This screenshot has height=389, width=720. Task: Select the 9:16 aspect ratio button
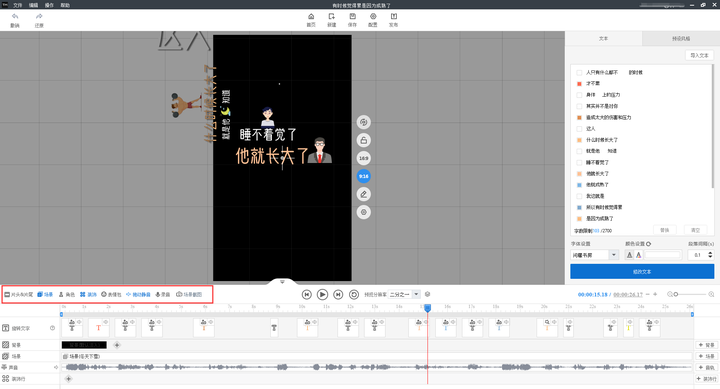364,176
